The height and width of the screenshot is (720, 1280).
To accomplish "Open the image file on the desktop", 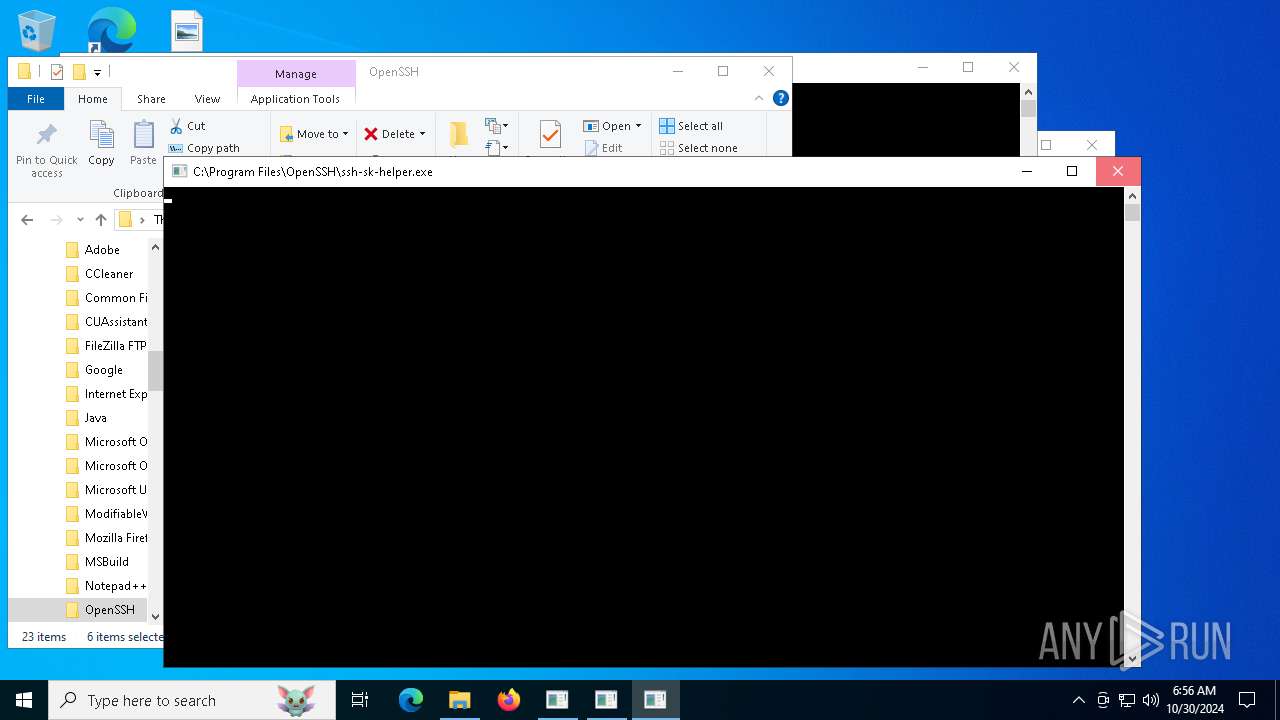I will [187, 31].
